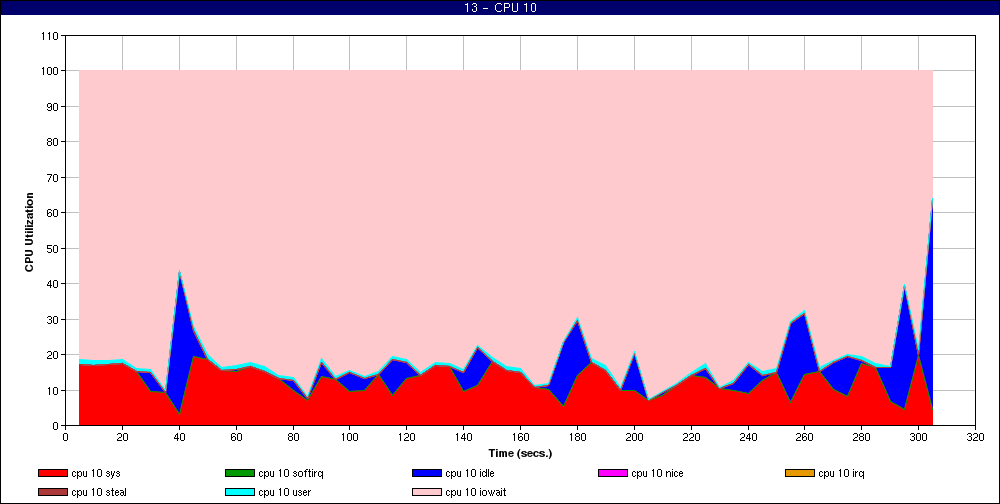
Task: Click the 10 label on the y-axis
Action: pos(54,390)
